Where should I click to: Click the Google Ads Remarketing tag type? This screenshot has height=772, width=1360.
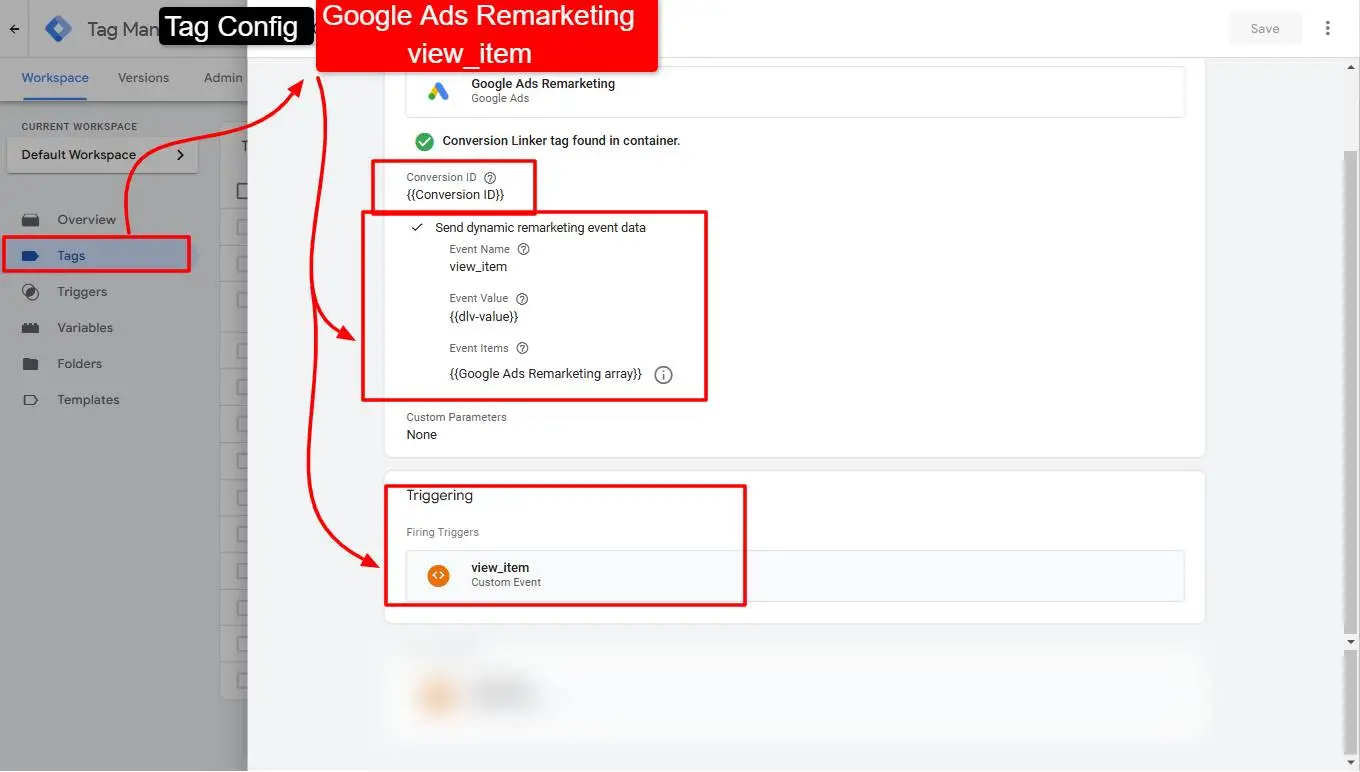click(795, 91)
